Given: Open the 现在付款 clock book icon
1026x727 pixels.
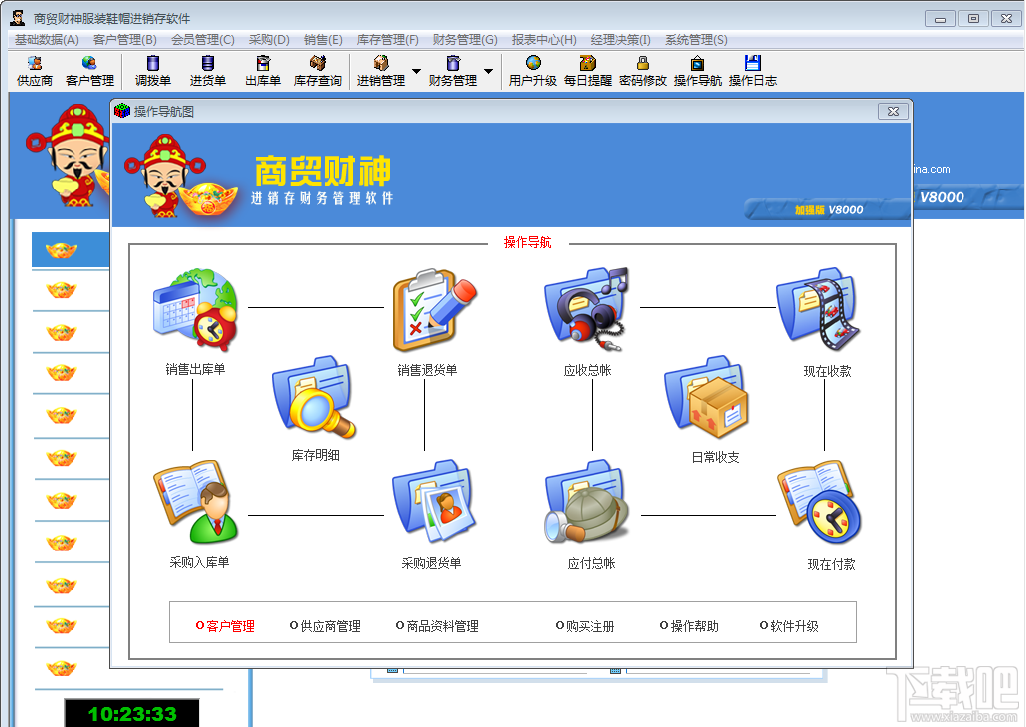Looking at the screenshot, I should pyautogui.click(x=819, y=503).
